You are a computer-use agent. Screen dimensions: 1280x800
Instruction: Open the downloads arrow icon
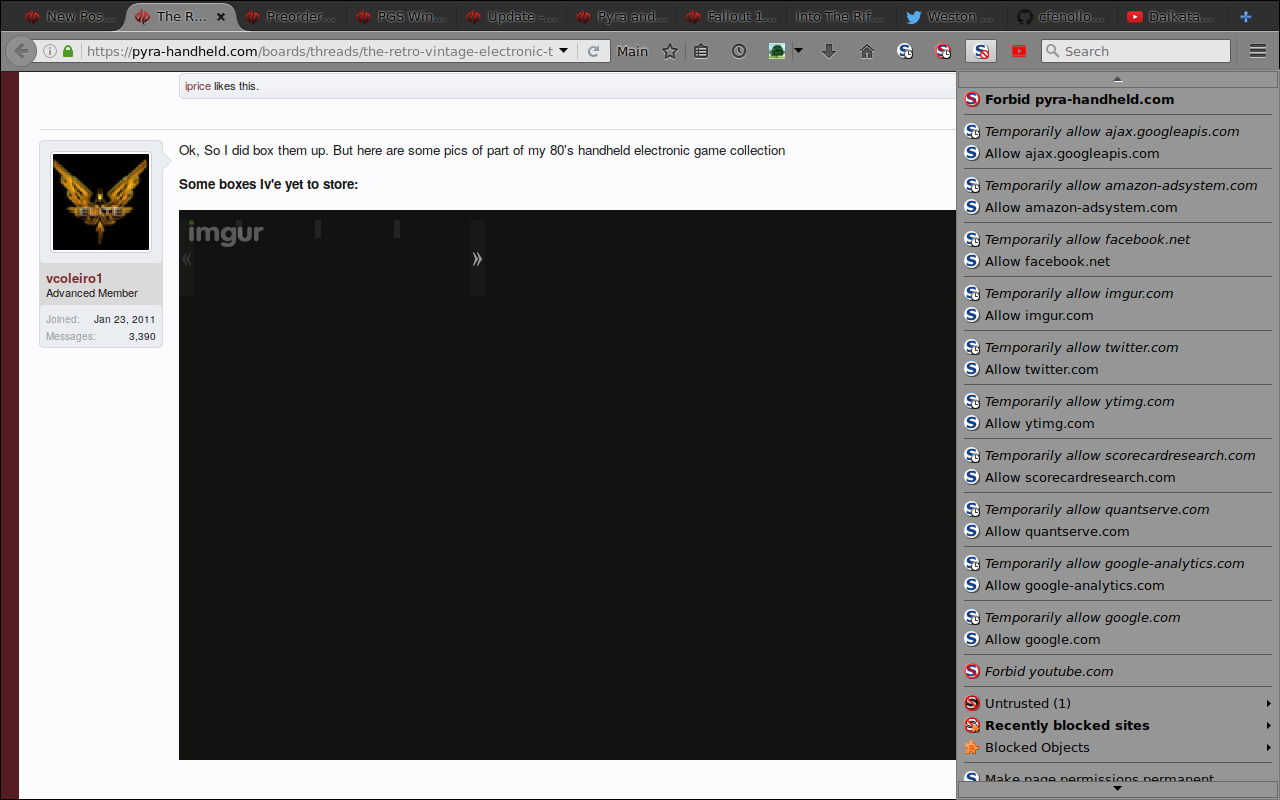point(828,51)
